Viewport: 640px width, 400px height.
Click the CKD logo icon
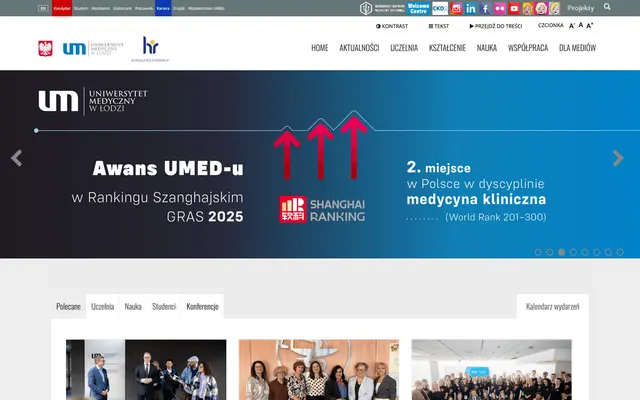coord(440,8)
